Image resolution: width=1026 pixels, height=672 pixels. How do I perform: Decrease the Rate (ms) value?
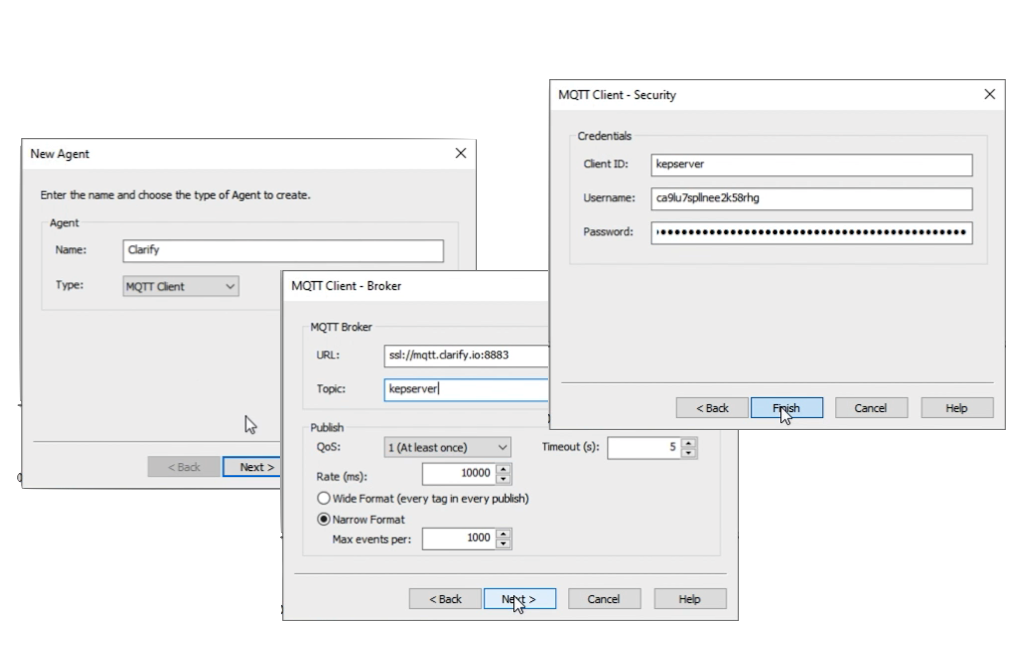pyautogui.click(x=503, y=479)
